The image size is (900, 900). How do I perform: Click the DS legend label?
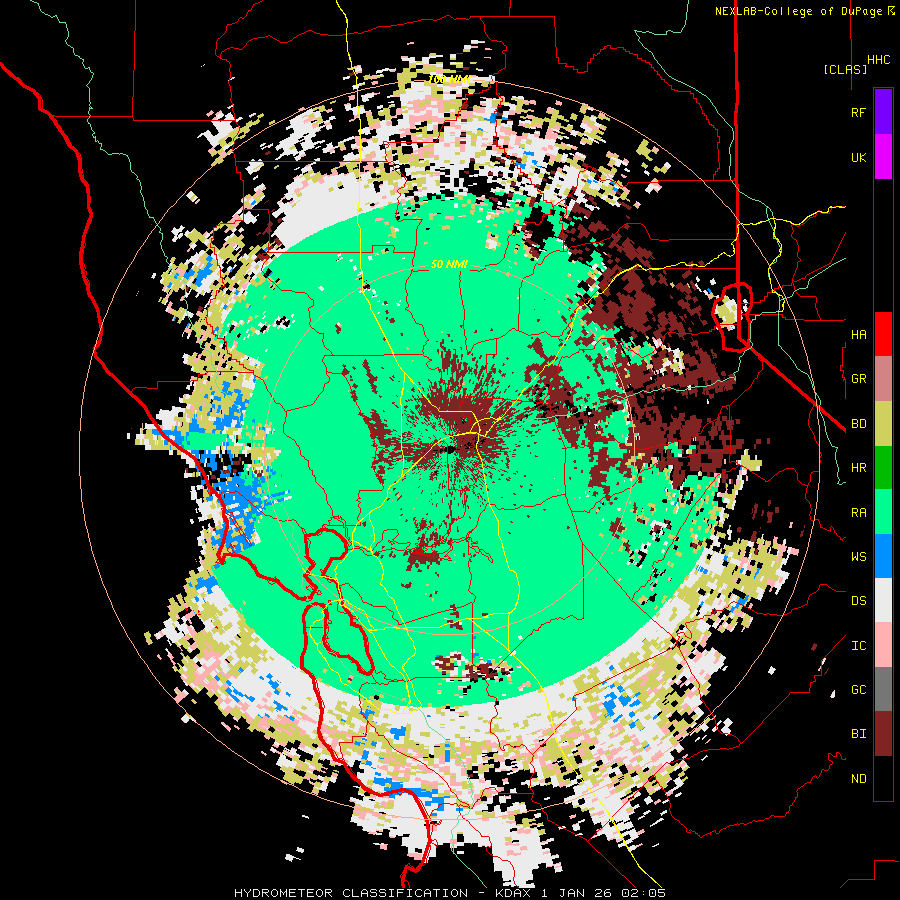[x=858, y=601]
